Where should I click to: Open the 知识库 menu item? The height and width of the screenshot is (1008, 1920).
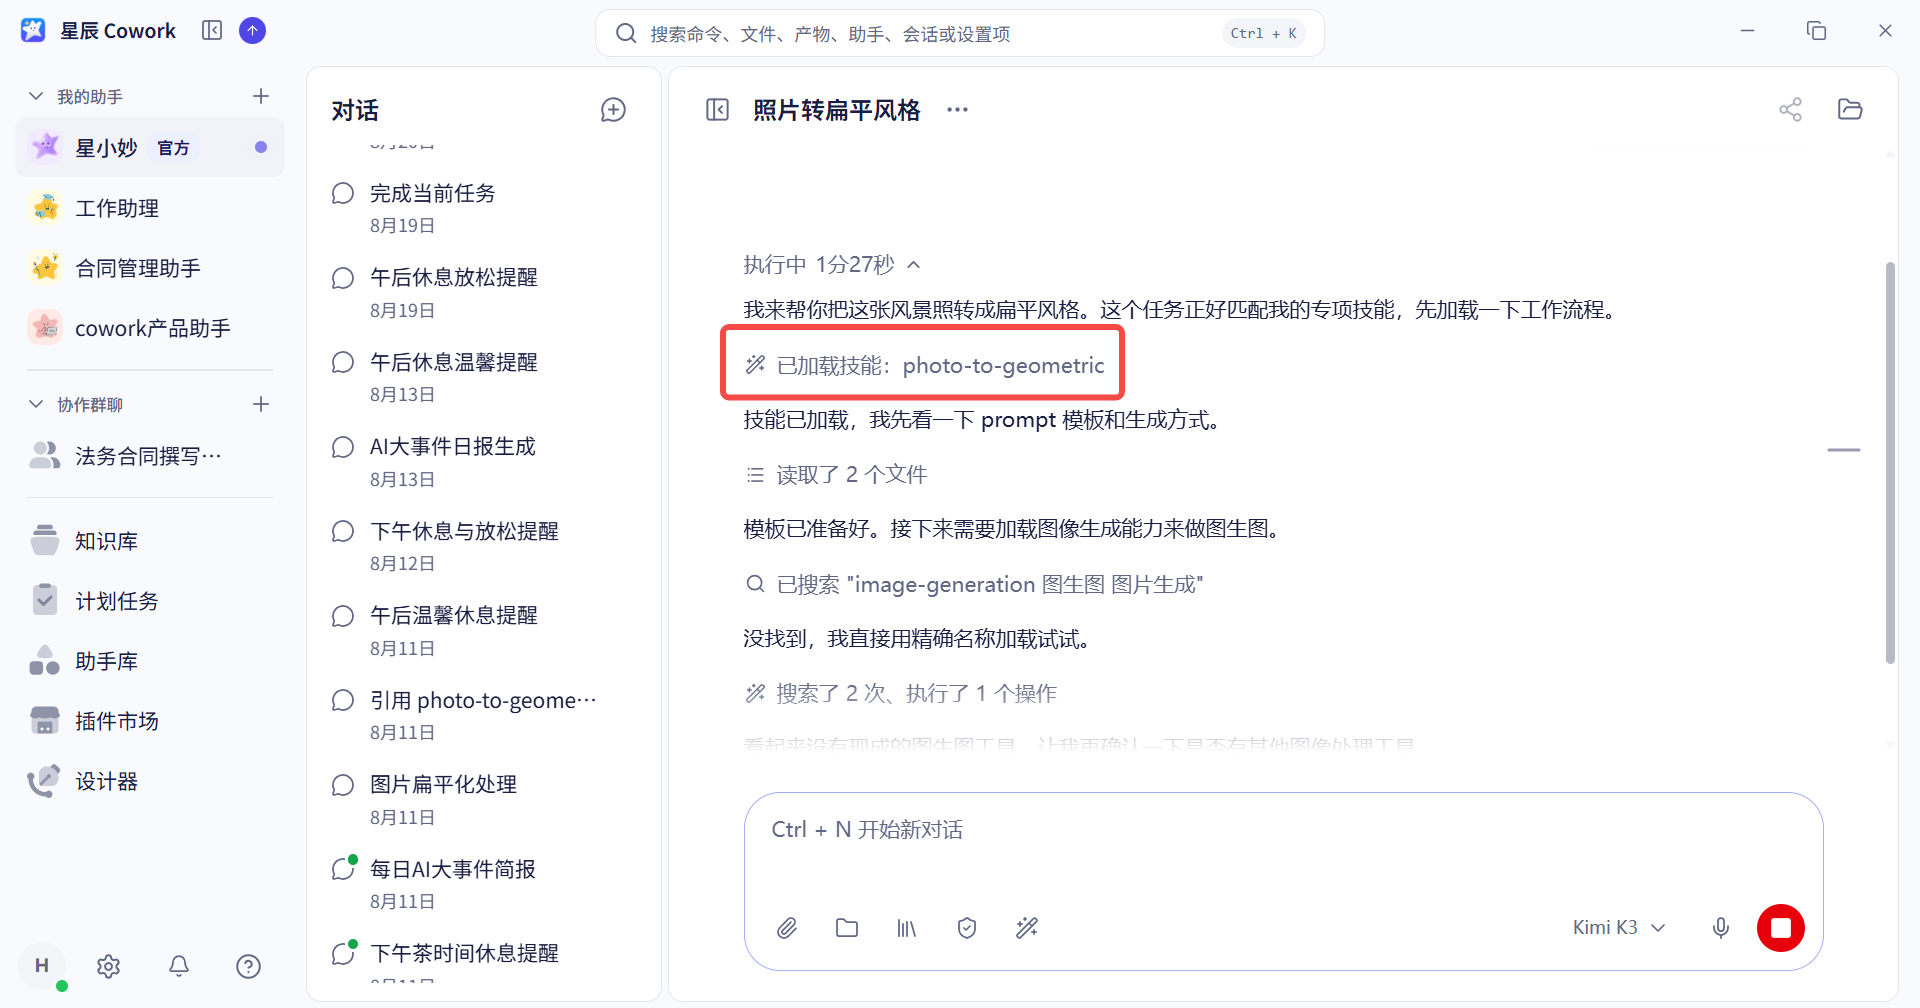click(150, 541)
